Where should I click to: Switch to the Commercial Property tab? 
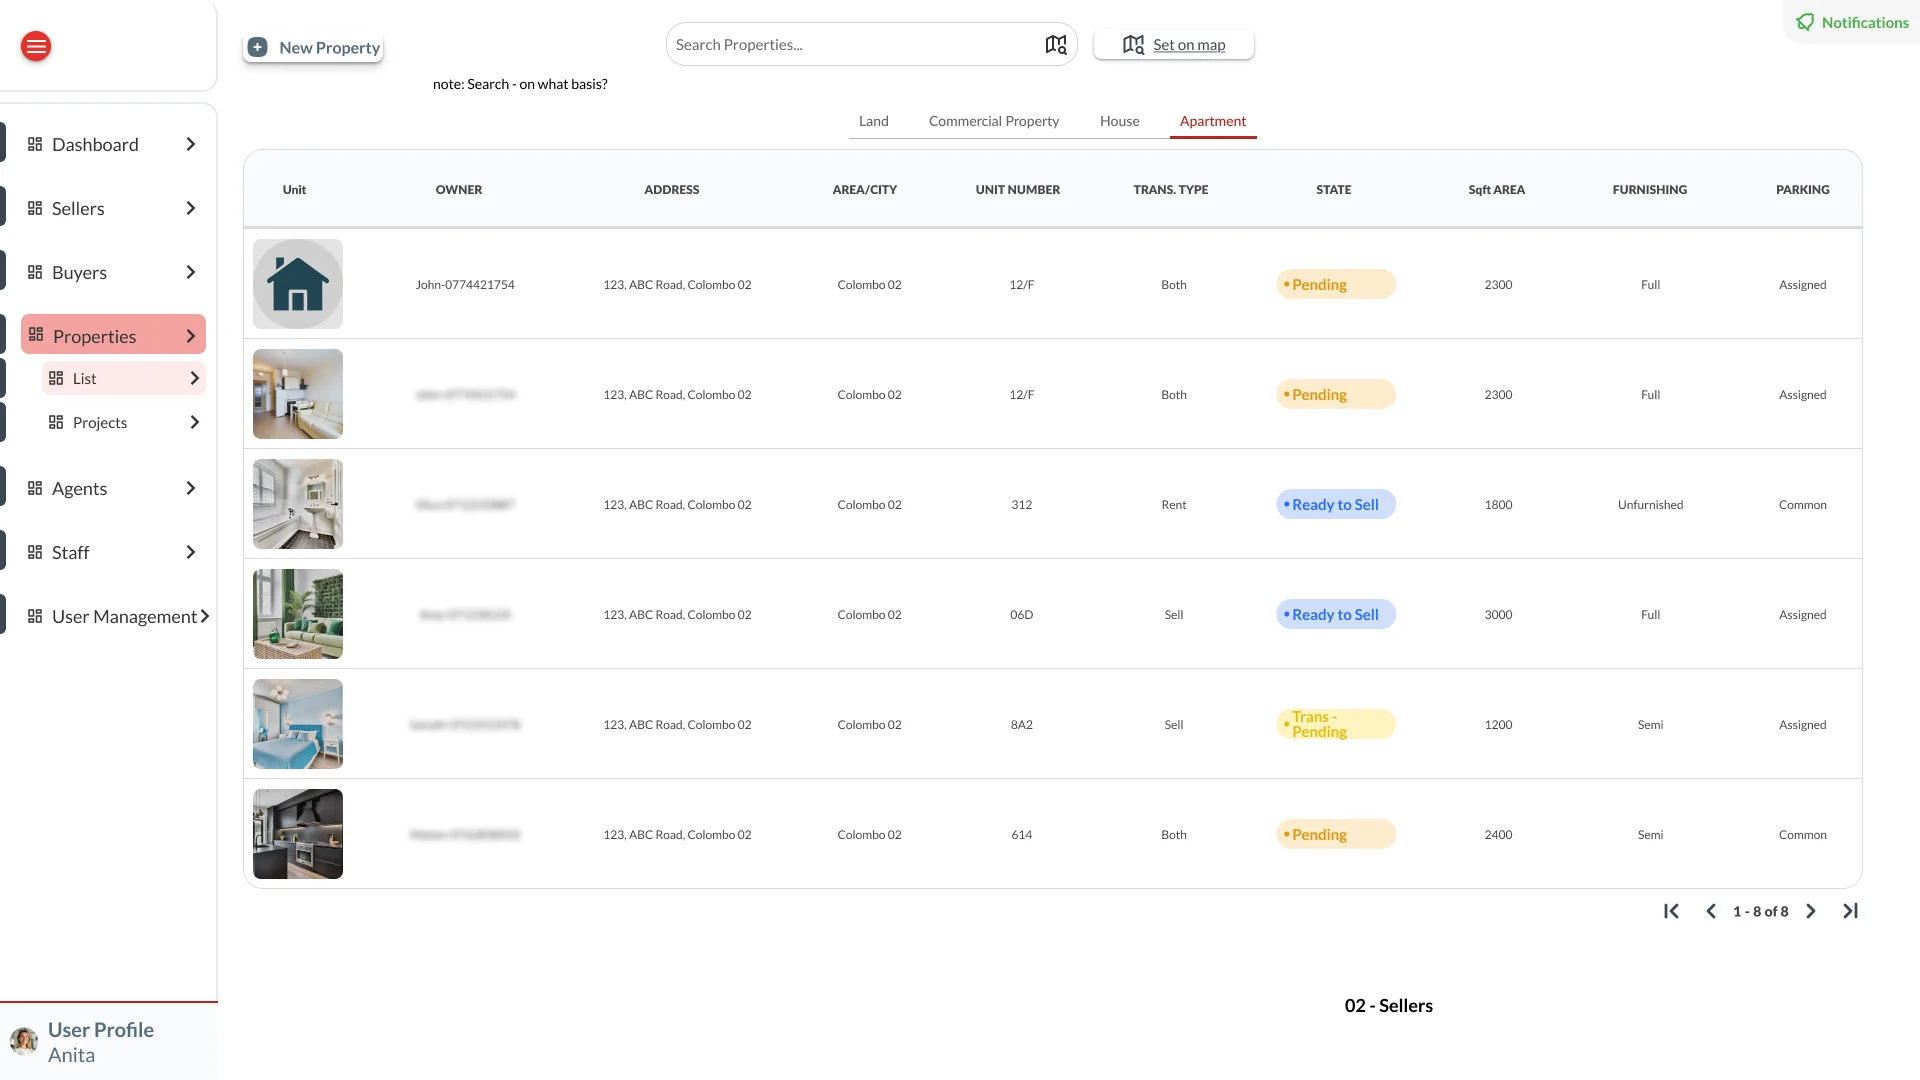click(994, 121)
